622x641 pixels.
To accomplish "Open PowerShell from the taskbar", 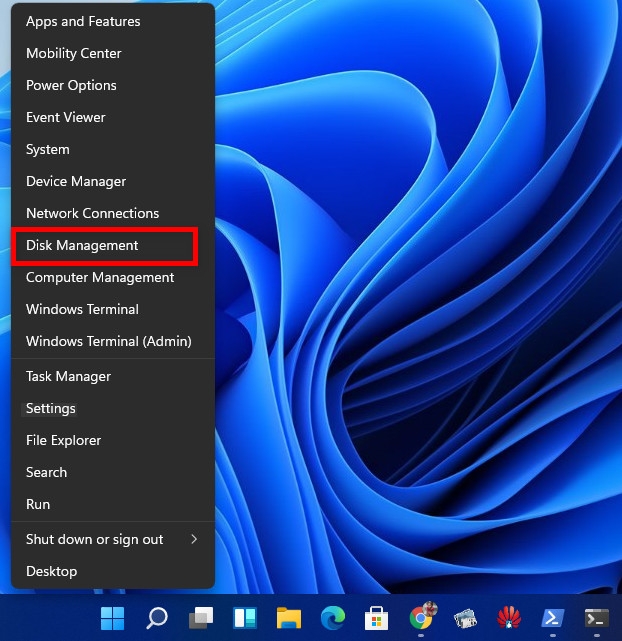I will (553, 618).
